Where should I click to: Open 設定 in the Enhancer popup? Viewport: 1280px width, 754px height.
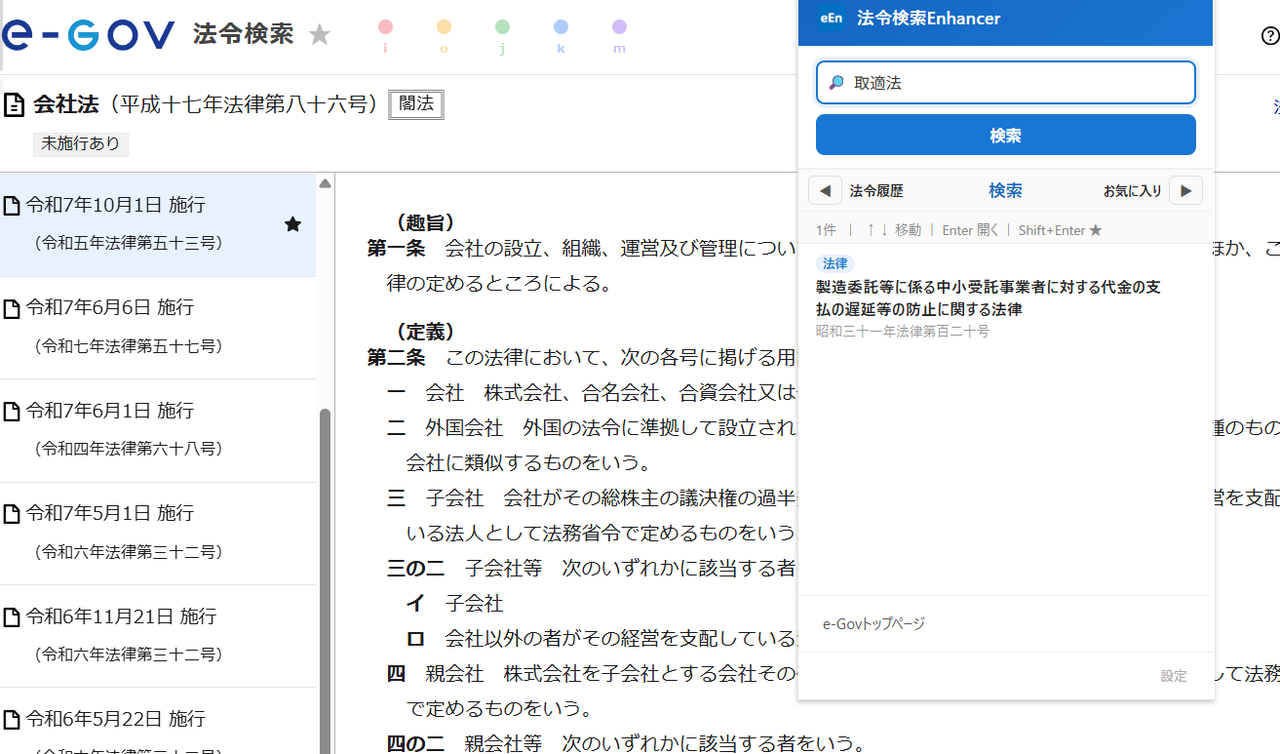[x=1174, y=676]
